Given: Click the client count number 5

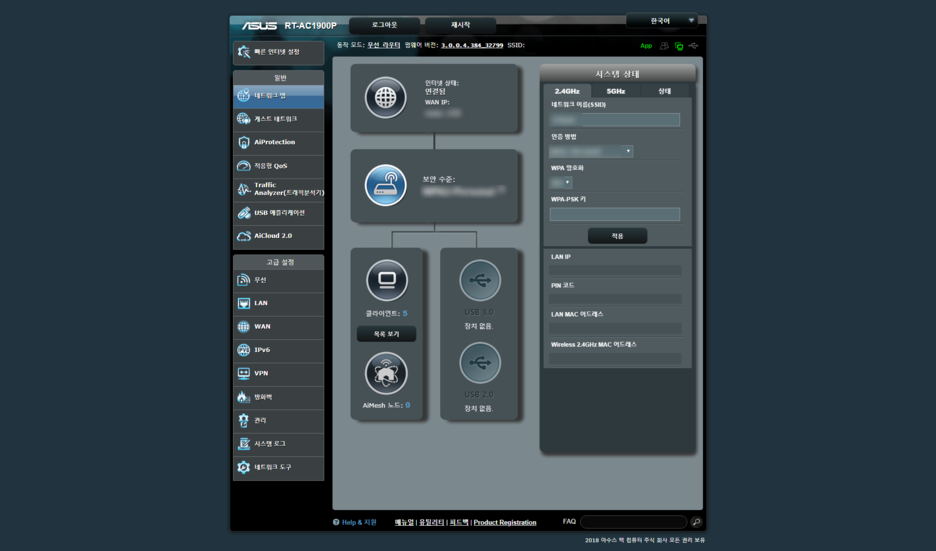Looking at the screenshot, I should point(405,313).
